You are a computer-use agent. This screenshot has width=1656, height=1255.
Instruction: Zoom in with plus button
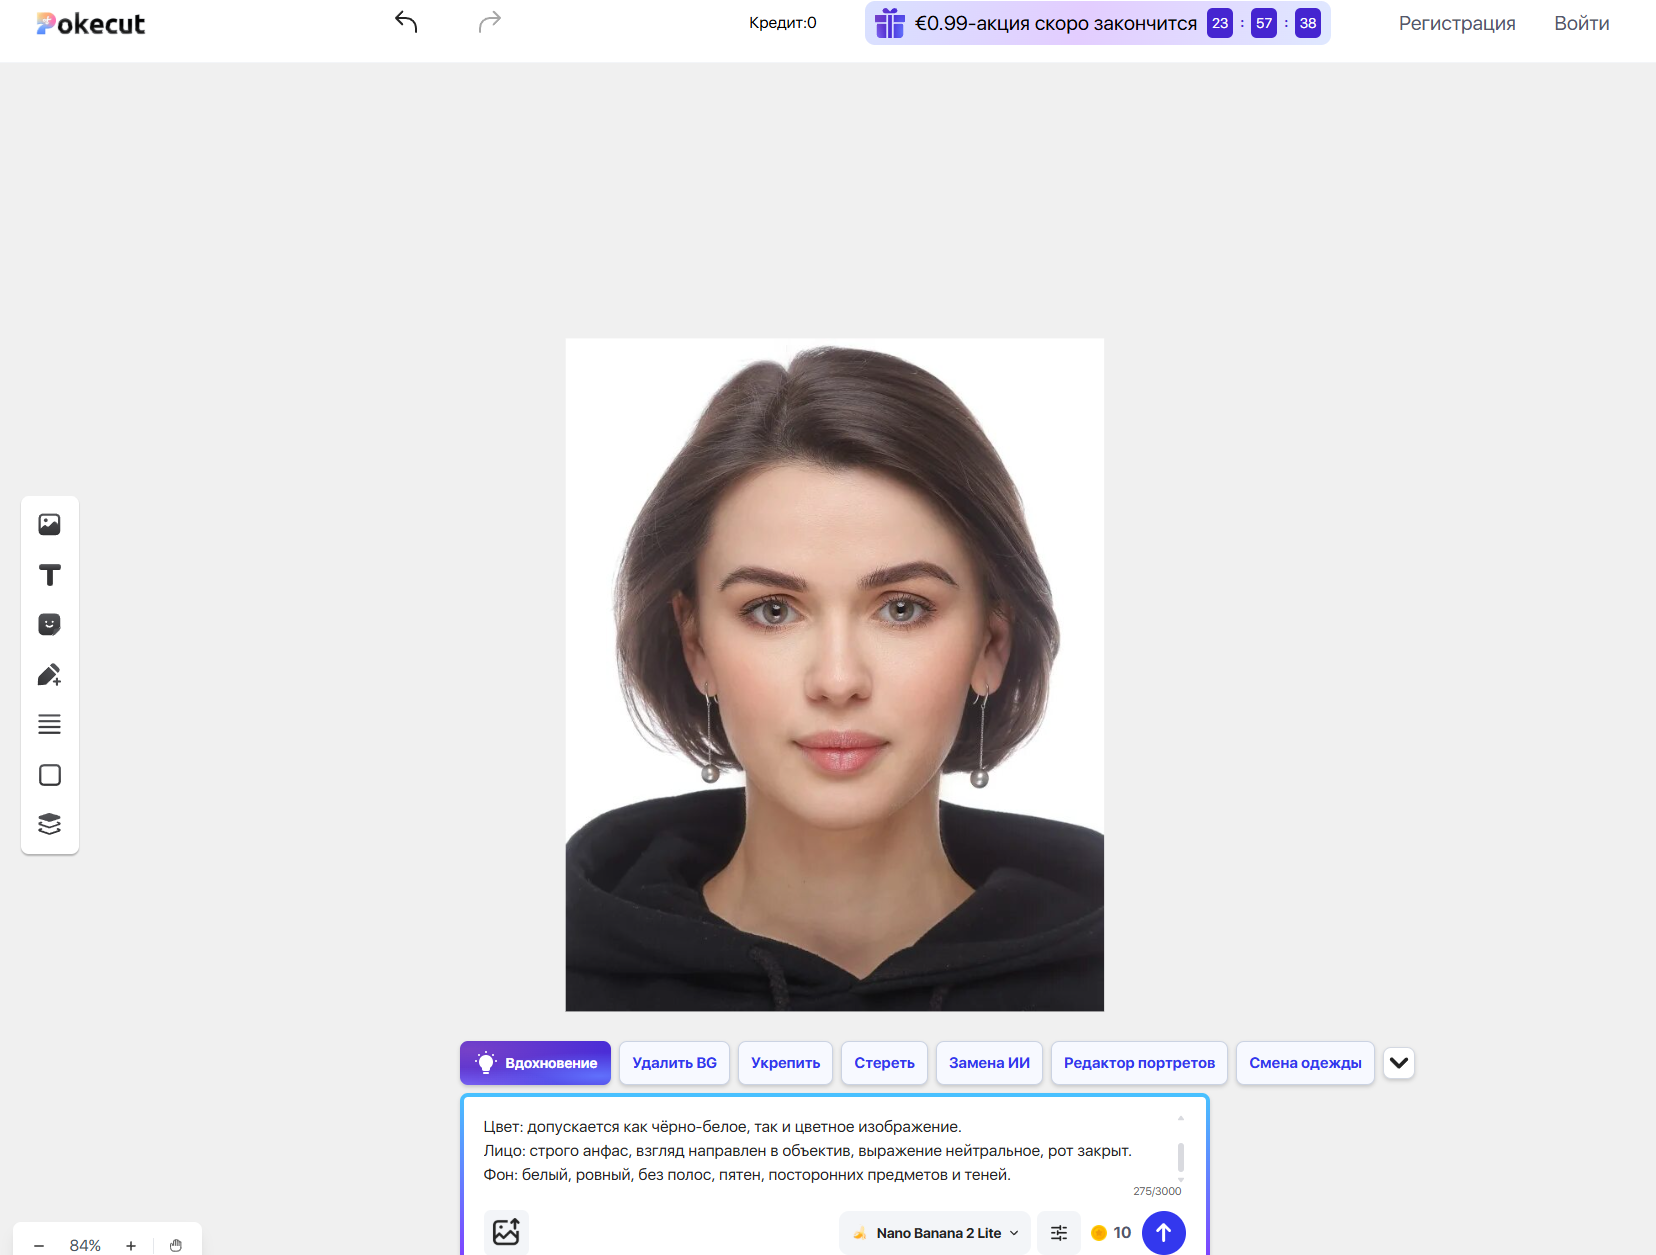pyautogui.click(x=130, y=1245)
